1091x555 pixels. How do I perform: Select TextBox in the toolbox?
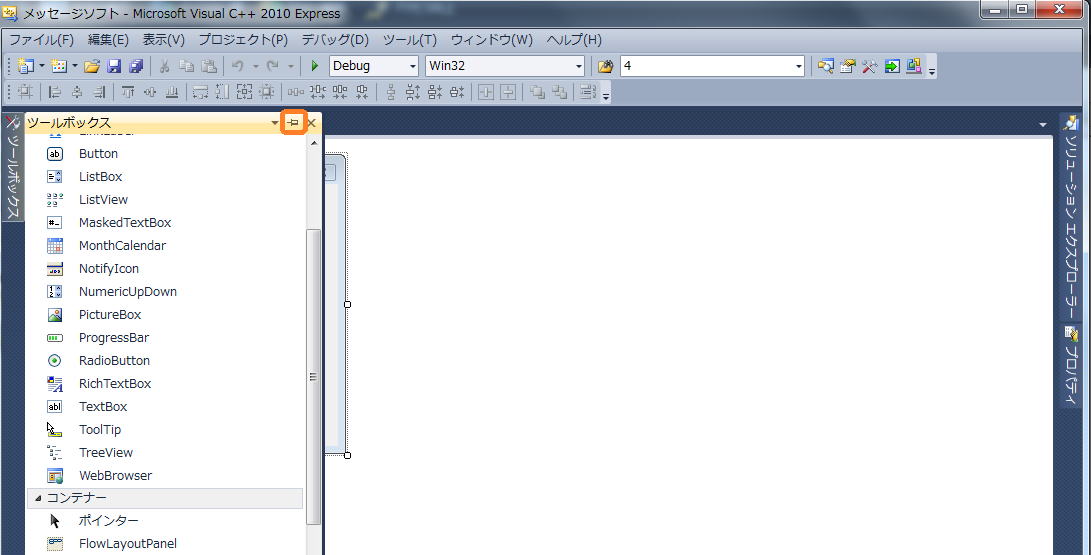point(164,406)
